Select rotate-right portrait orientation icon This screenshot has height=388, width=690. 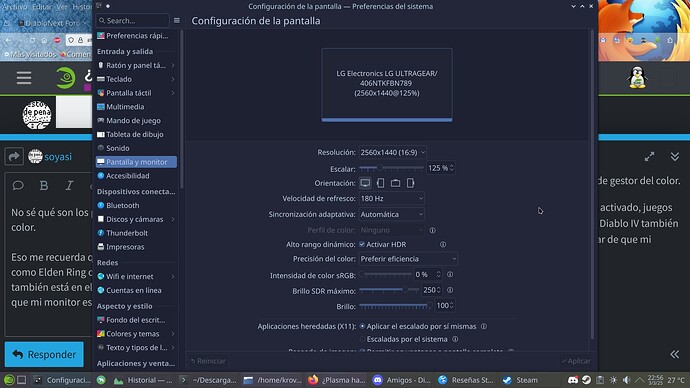pos(410,183)
